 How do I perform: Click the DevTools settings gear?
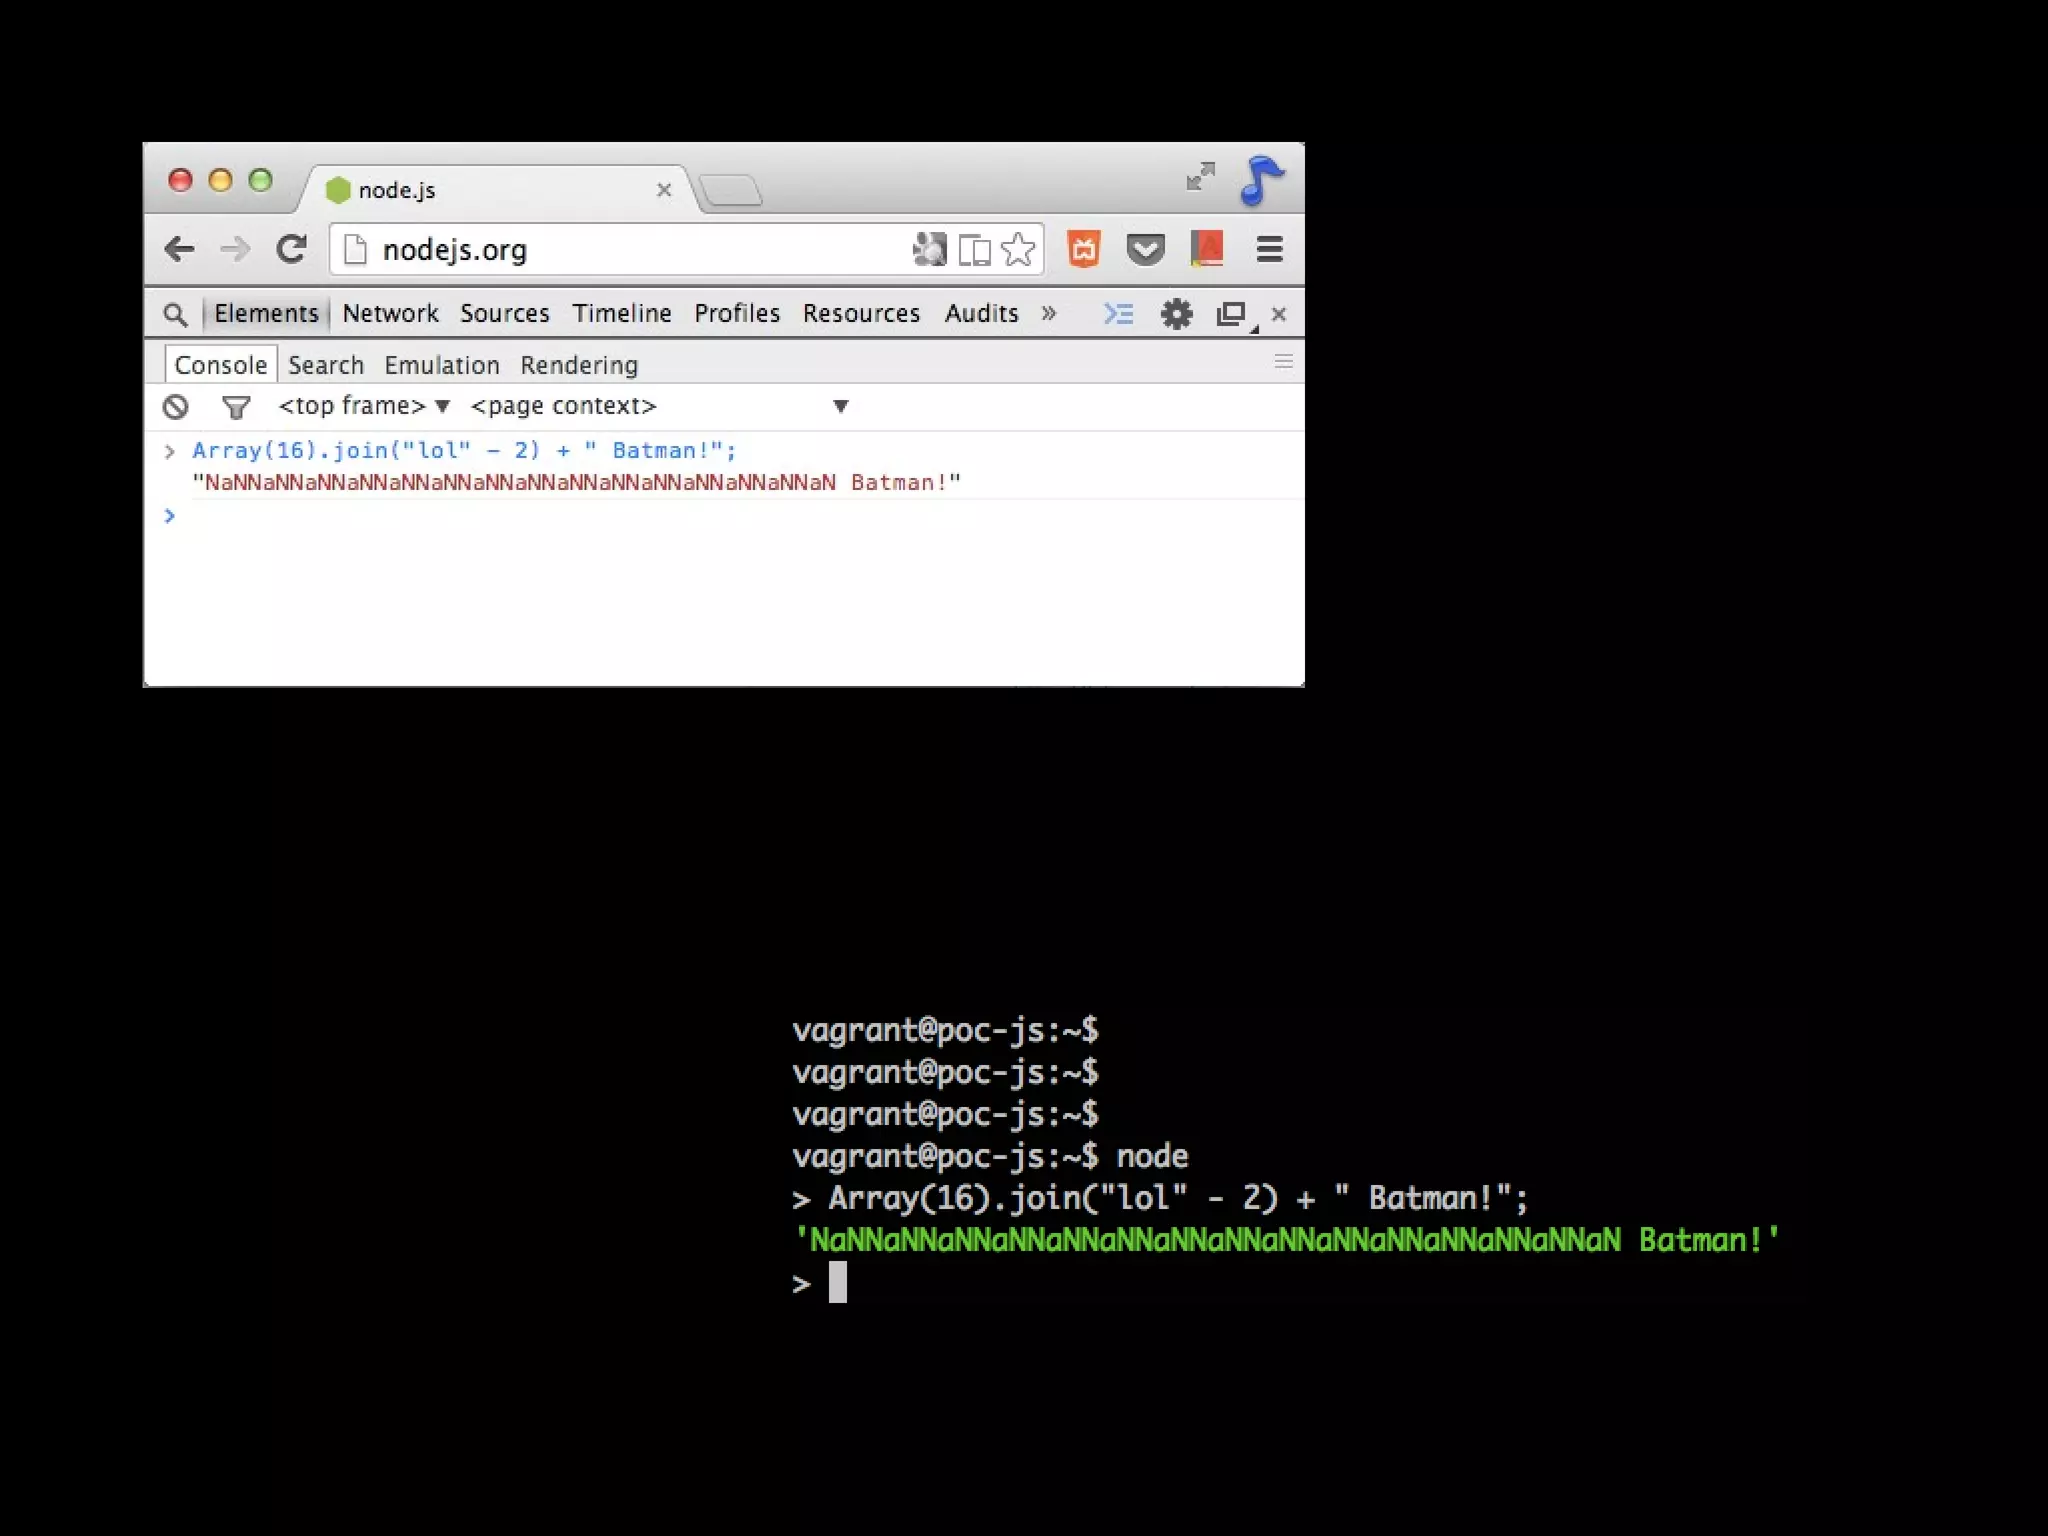tap(1176, 314)
